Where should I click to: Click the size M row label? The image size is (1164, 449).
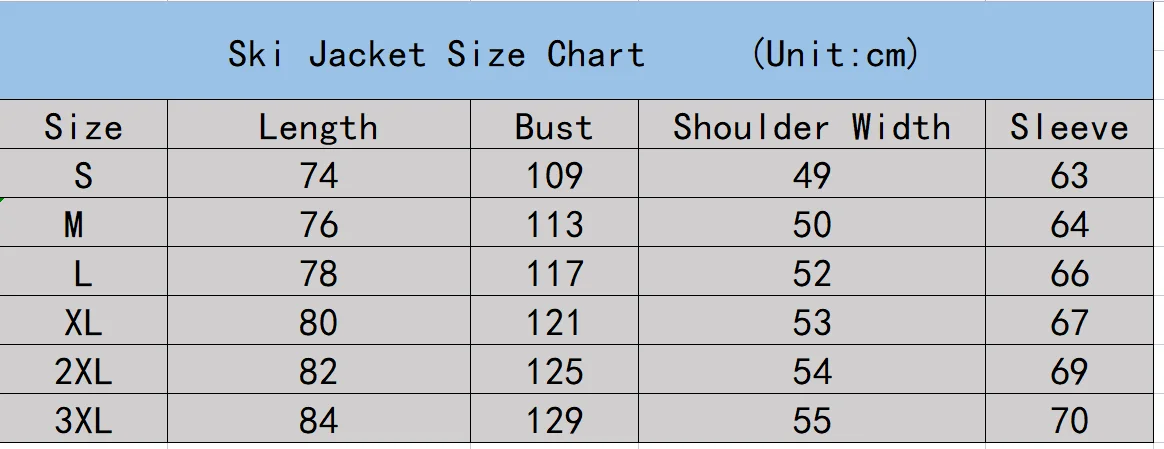click(74, 225)
